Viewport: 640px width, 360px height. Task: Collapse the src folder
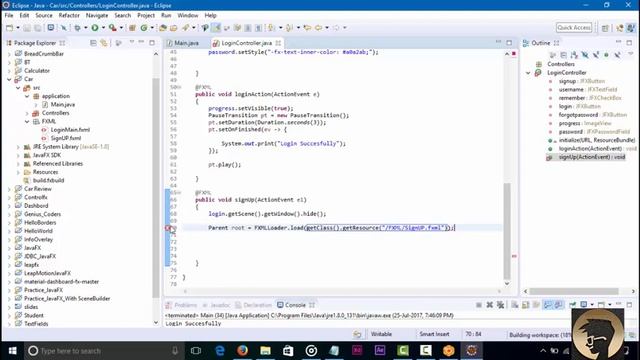tap(18, 88)
